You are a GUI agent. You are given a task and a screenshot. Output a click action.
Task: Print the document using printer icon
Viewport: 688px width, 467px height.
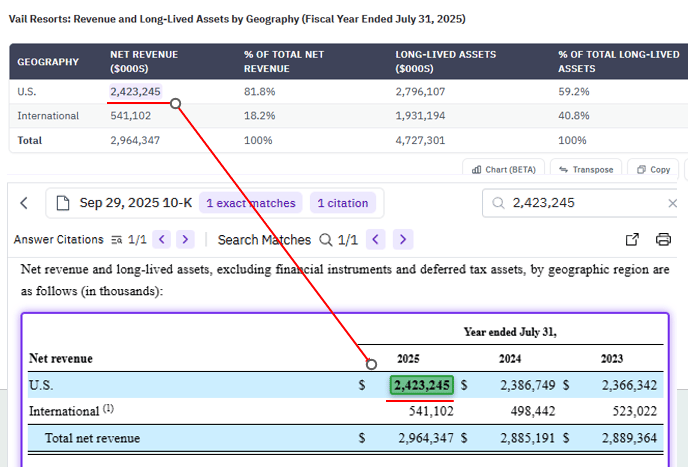tap(663, 239)
